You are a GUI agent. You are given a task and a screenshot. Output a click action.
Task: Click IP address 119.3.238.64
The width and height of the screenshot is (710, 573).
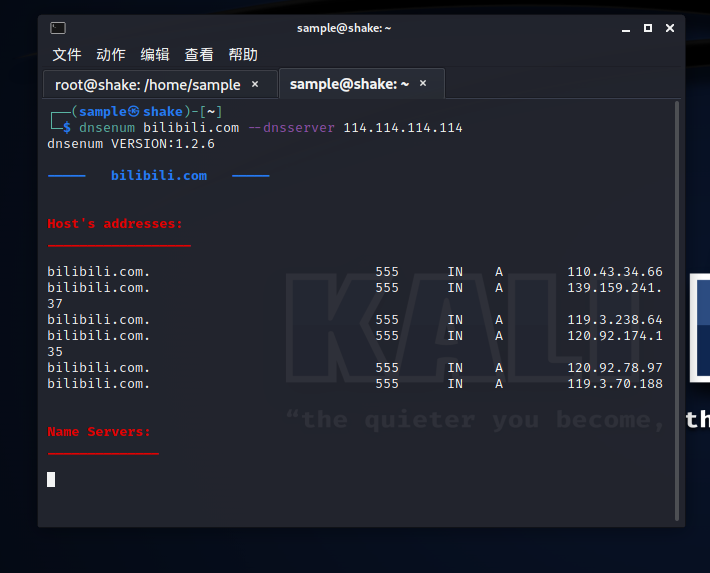(x=615, y=320)
